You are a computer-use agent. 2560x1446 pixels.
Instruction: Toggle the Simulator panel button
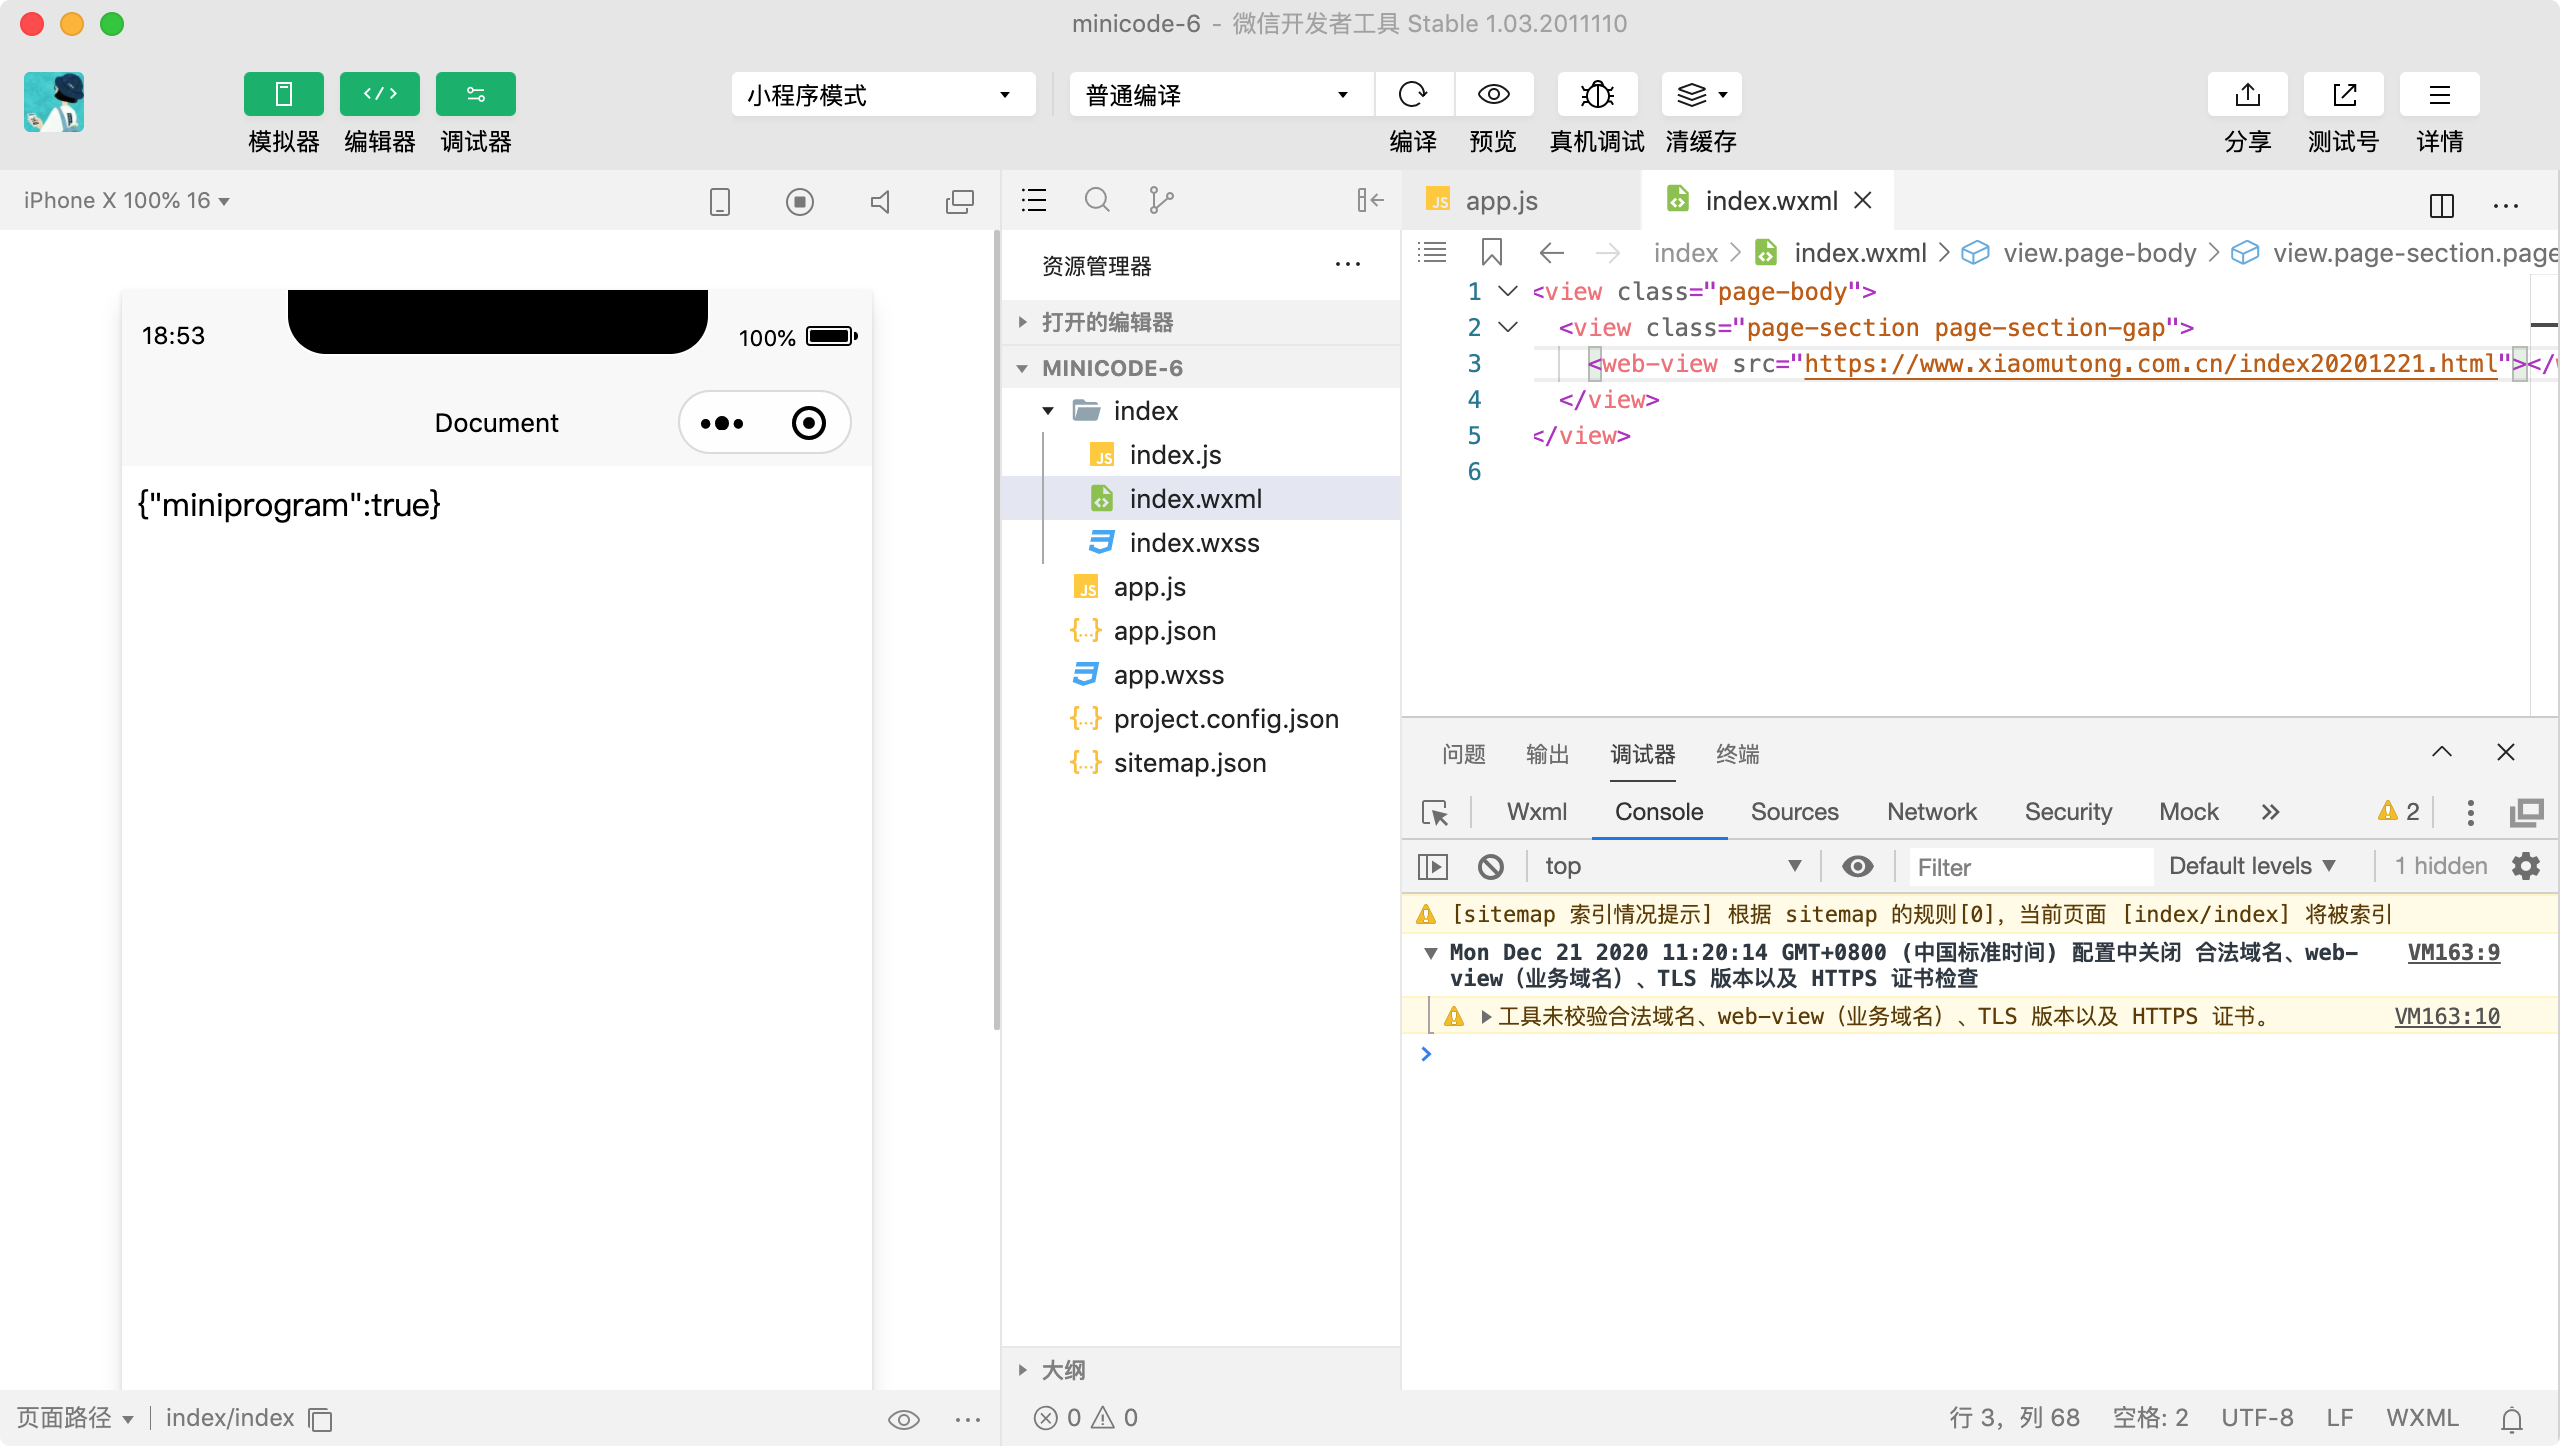point(283,94)
